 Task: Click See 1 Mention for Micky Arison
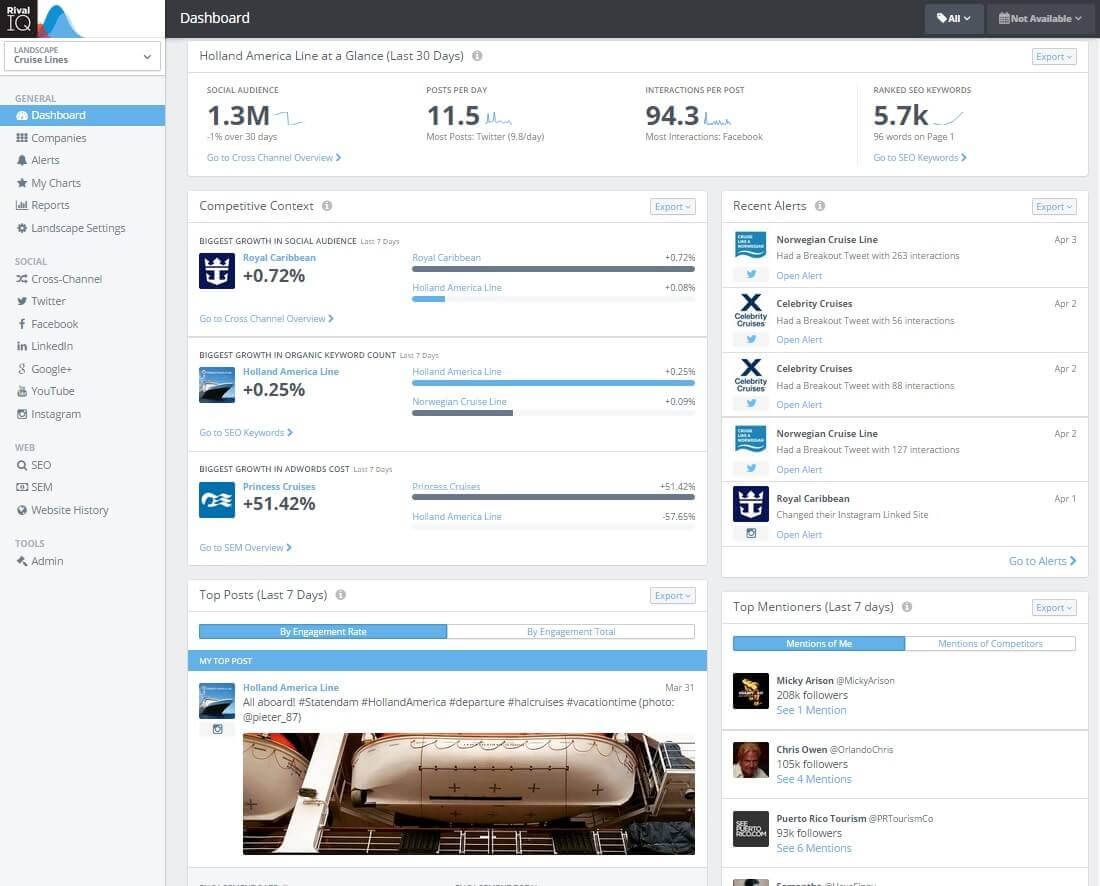811,710
